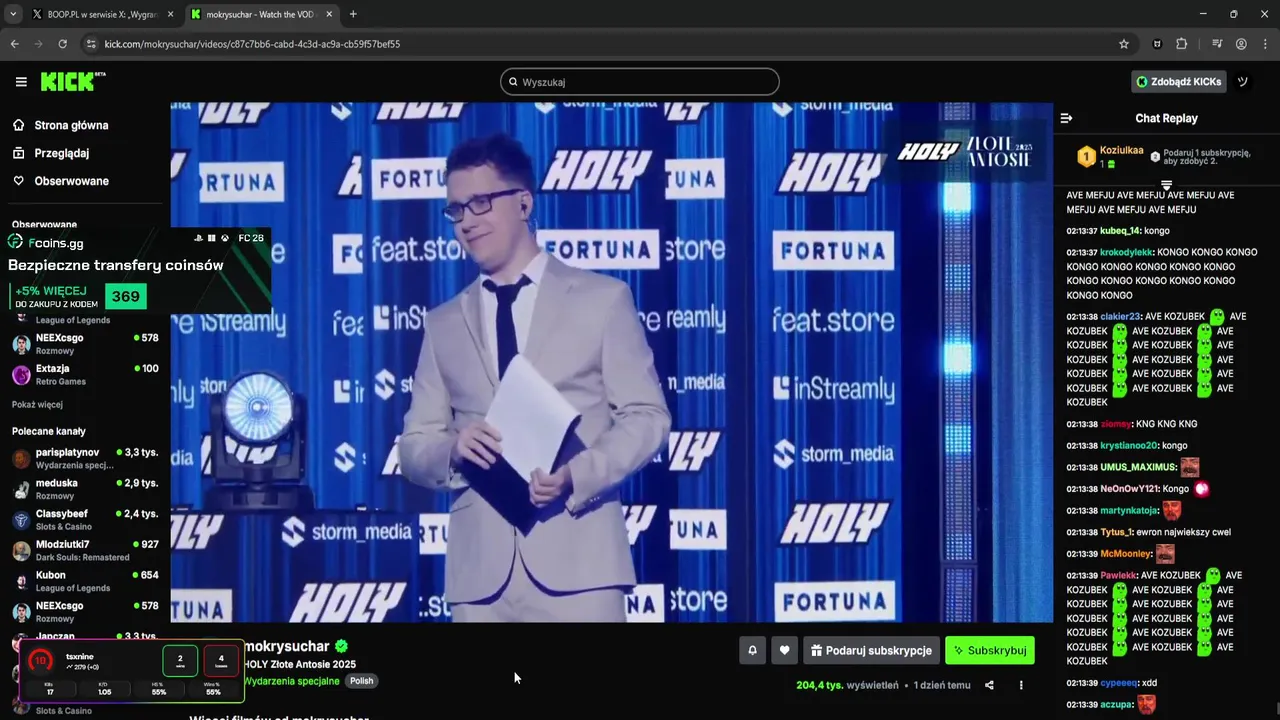Image resolution: width=1280 pixels, height=720 pixels.
Task: Click the Chat Replay header
Action: coord(1166,118)
